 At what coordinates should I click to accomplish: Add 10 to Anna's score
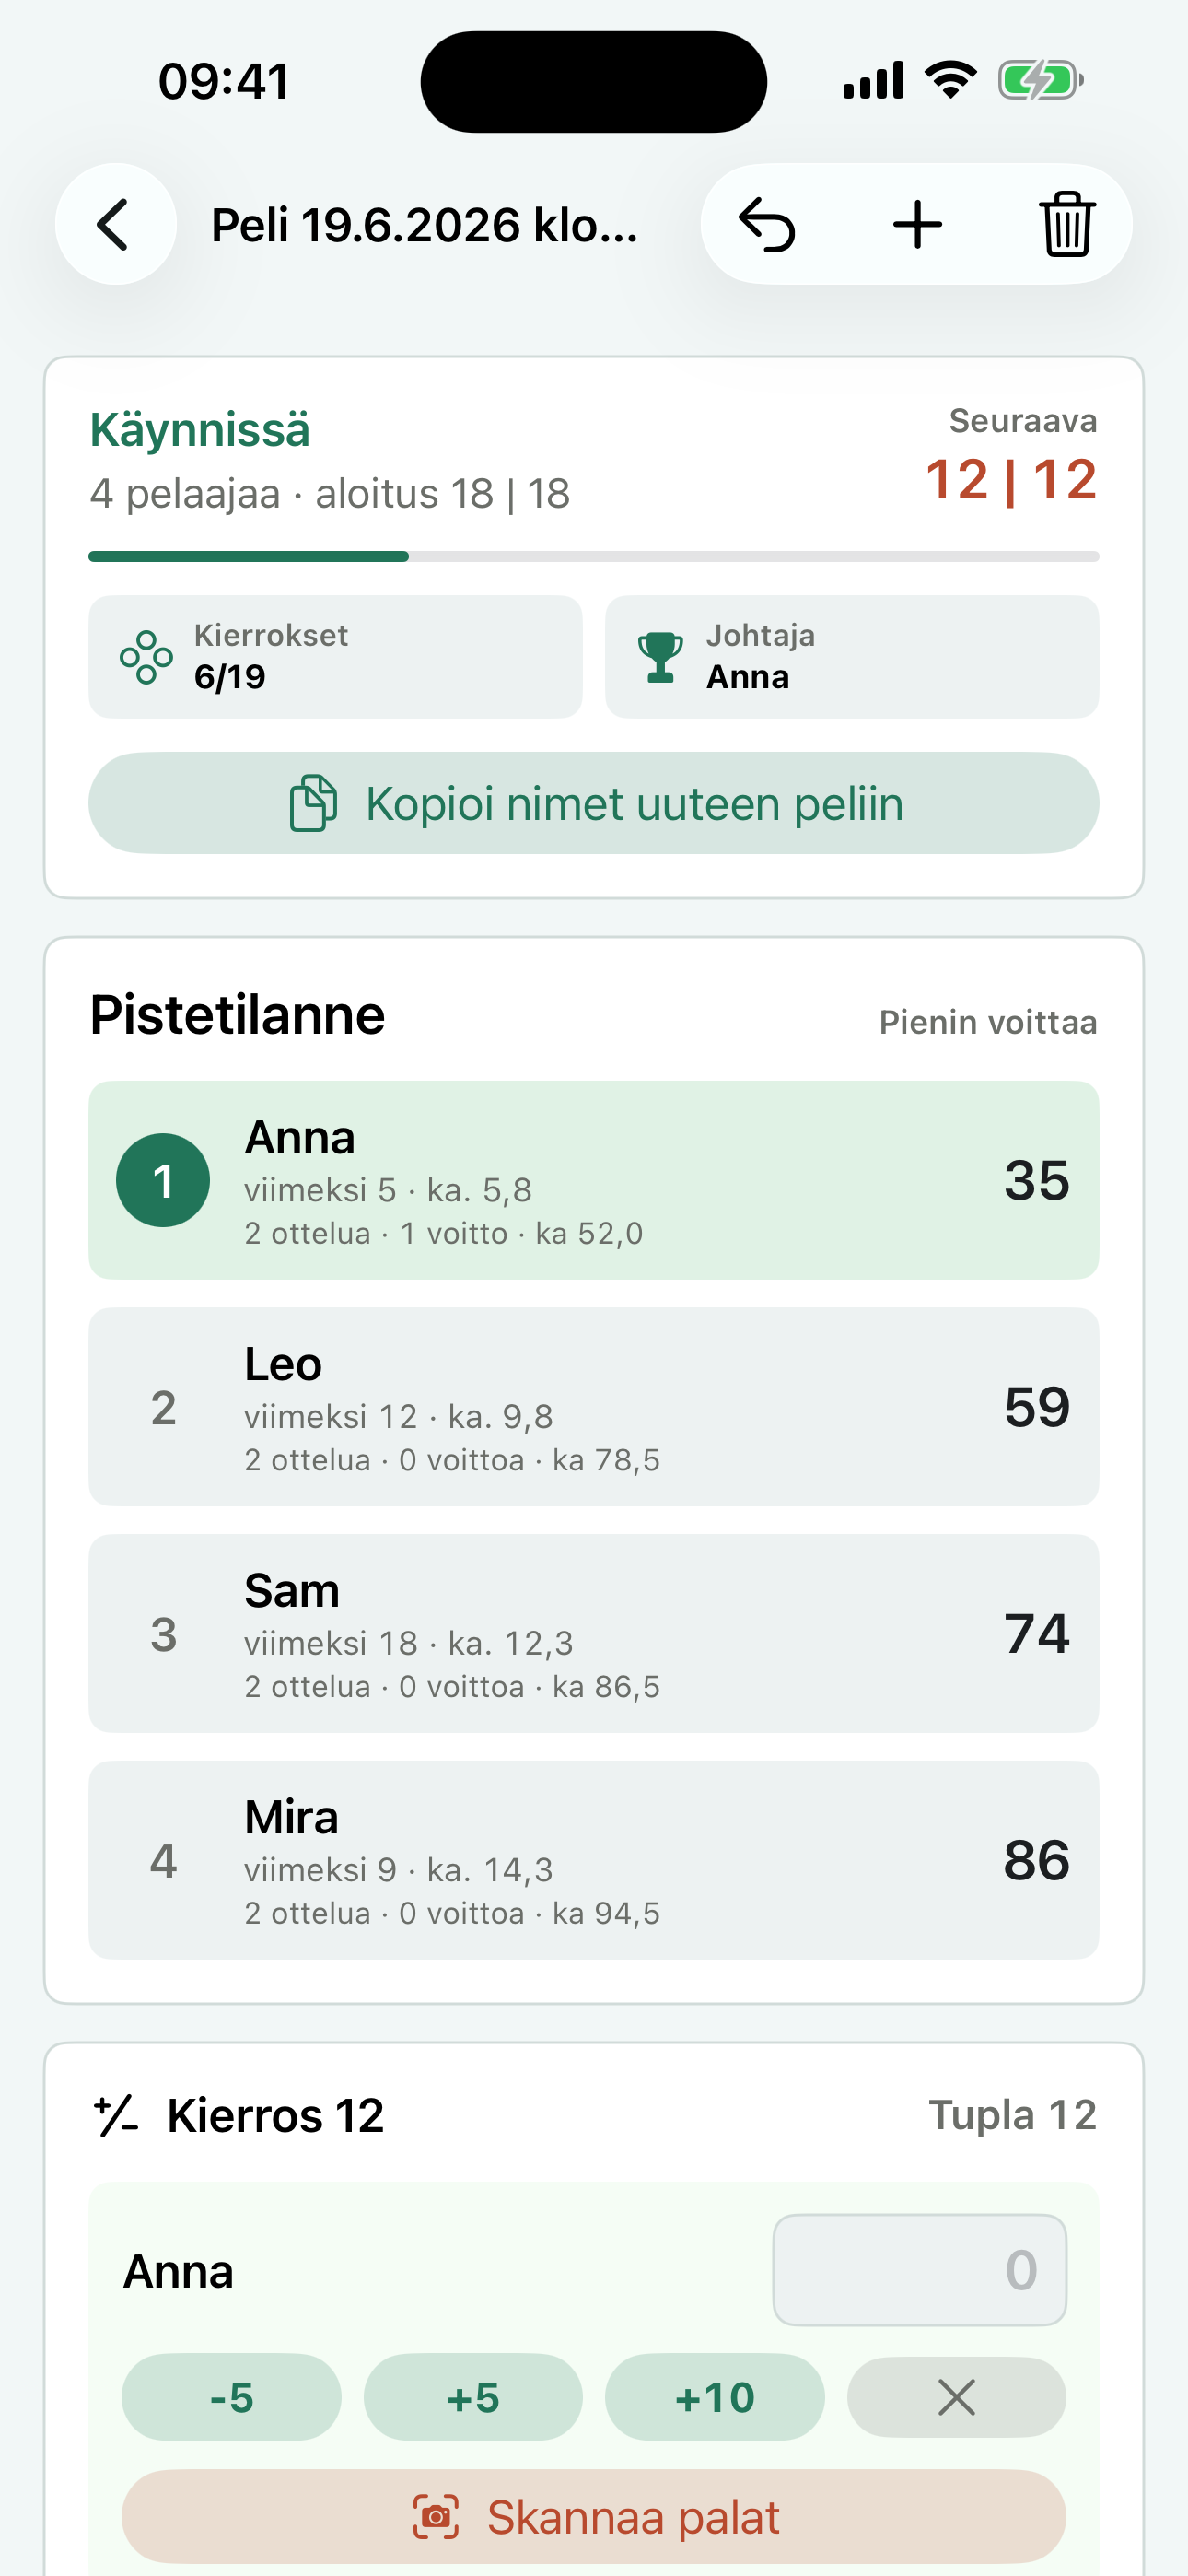coord(715,2397)
